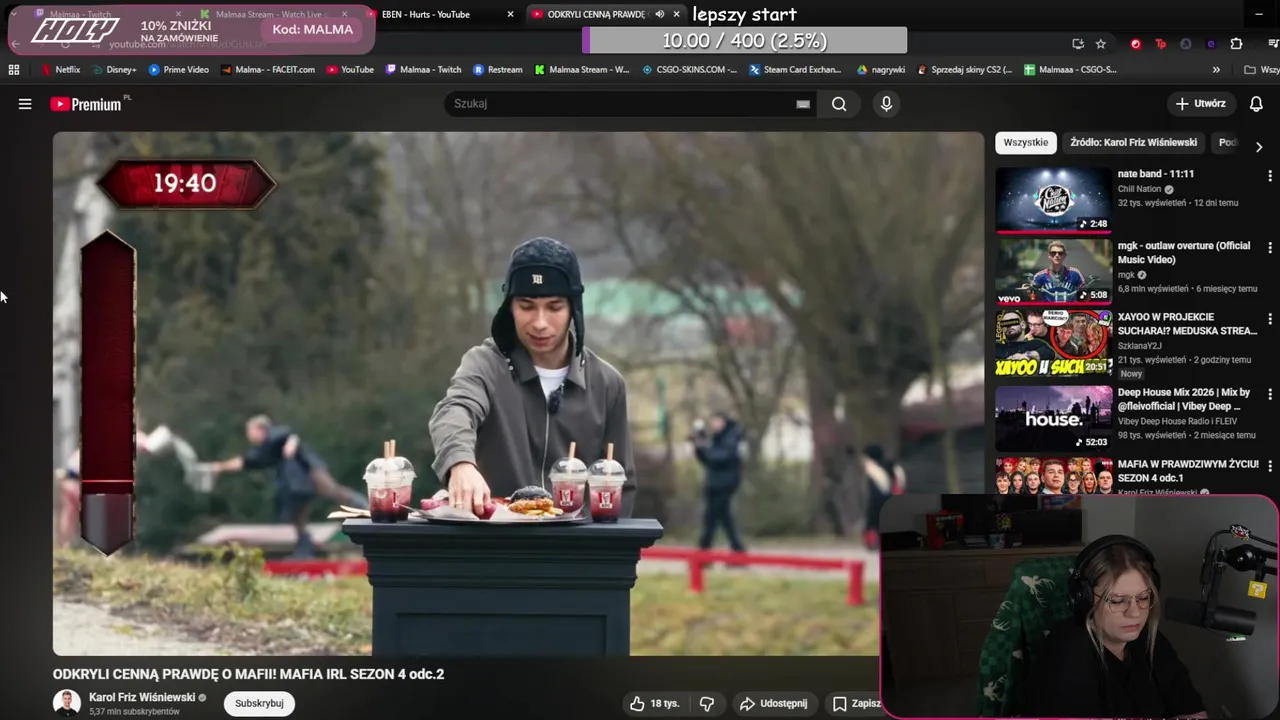Save video with Zapisz button
Viewport: 1280px width, 720px height.
[856, 704]
